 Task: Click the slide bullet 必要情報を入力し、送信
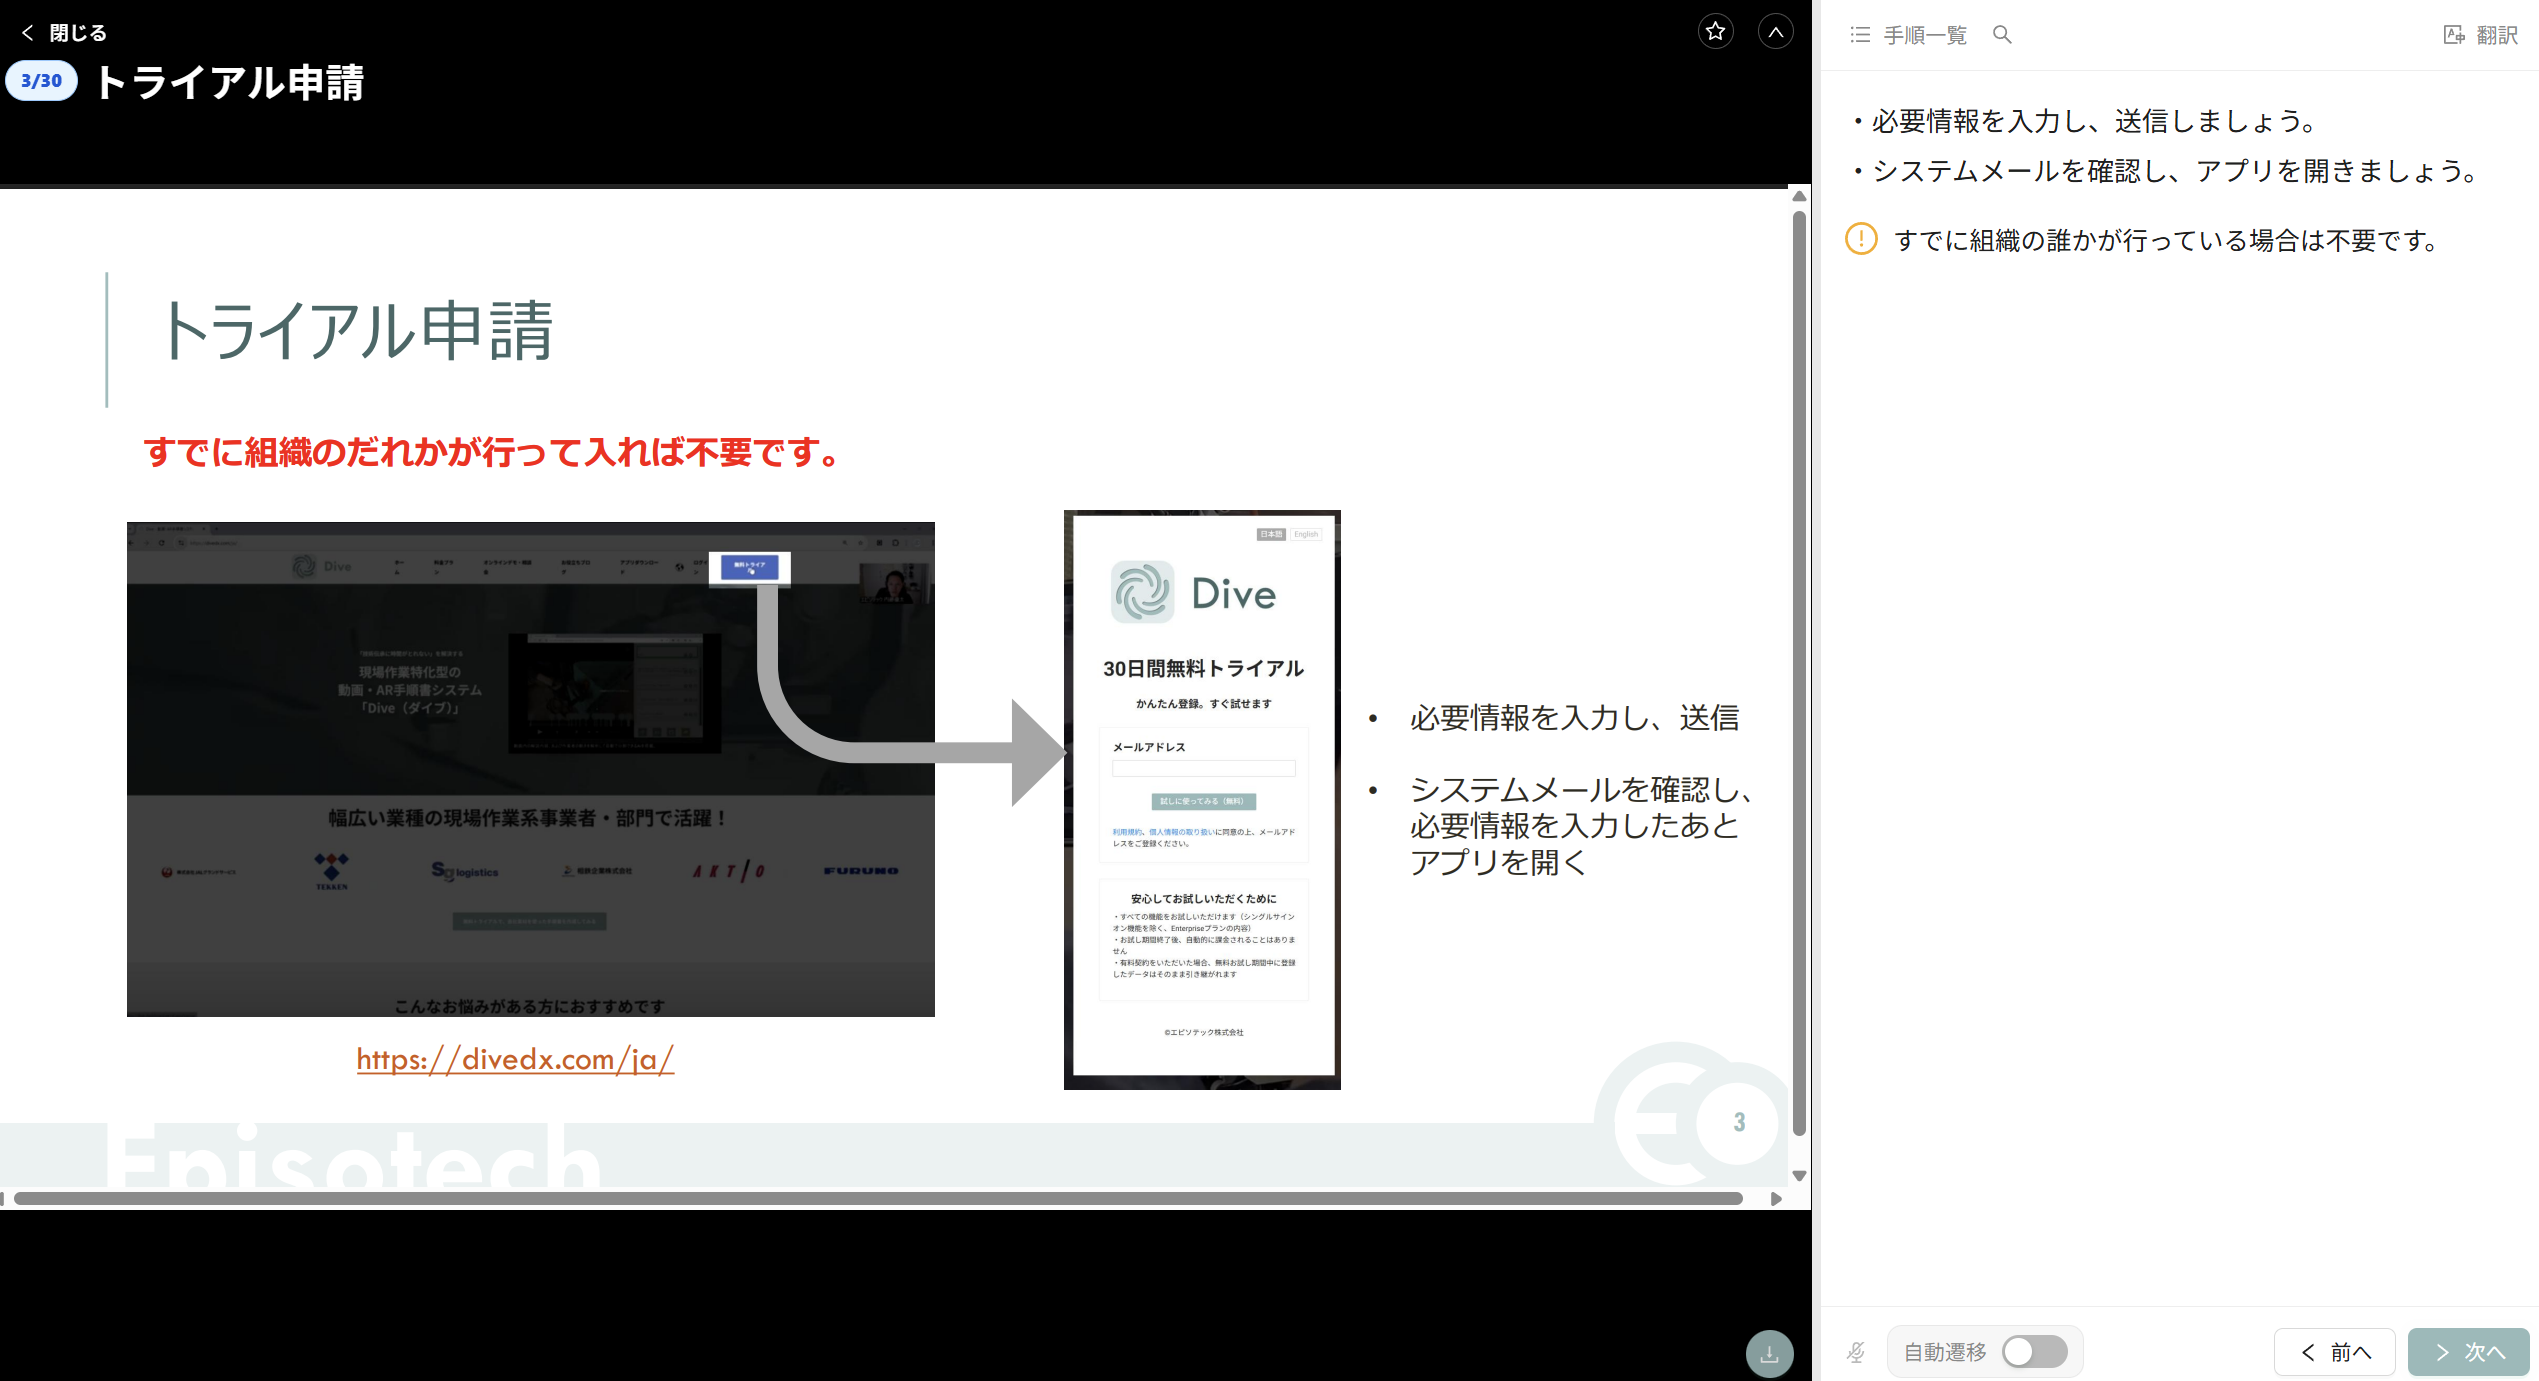(x=1574, y=718)
